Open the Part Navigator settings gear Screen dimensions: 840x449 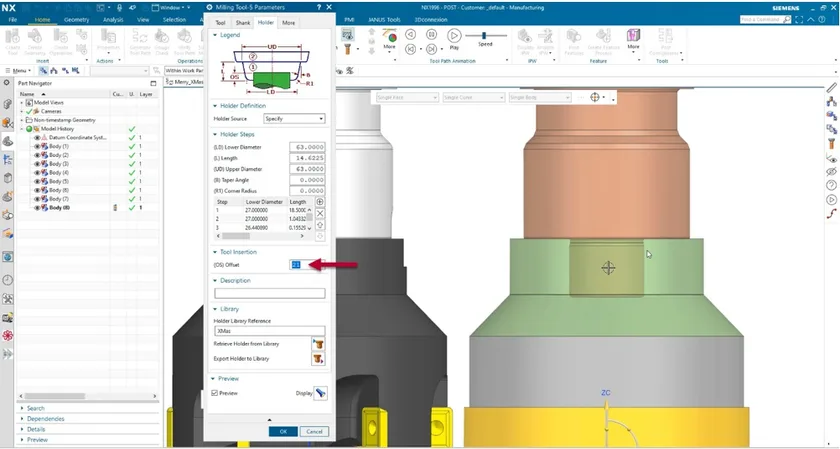pyautogui.click(x=6, y=83)
